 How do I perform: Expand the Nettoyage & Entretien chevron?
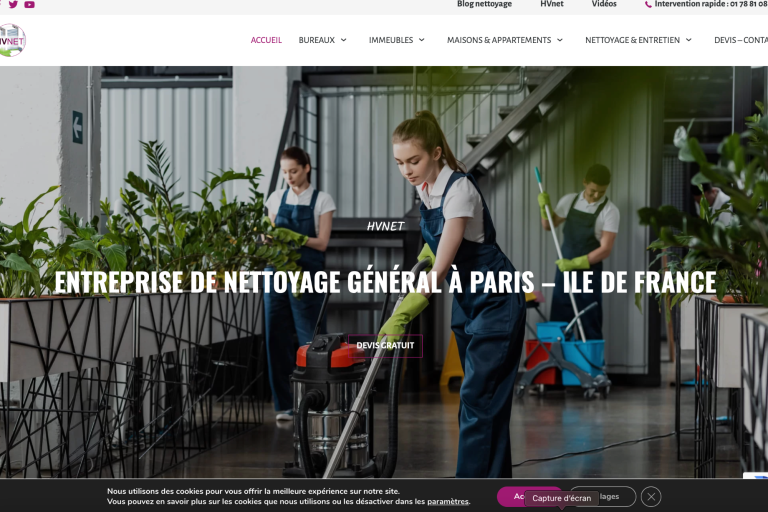(688, 40)
